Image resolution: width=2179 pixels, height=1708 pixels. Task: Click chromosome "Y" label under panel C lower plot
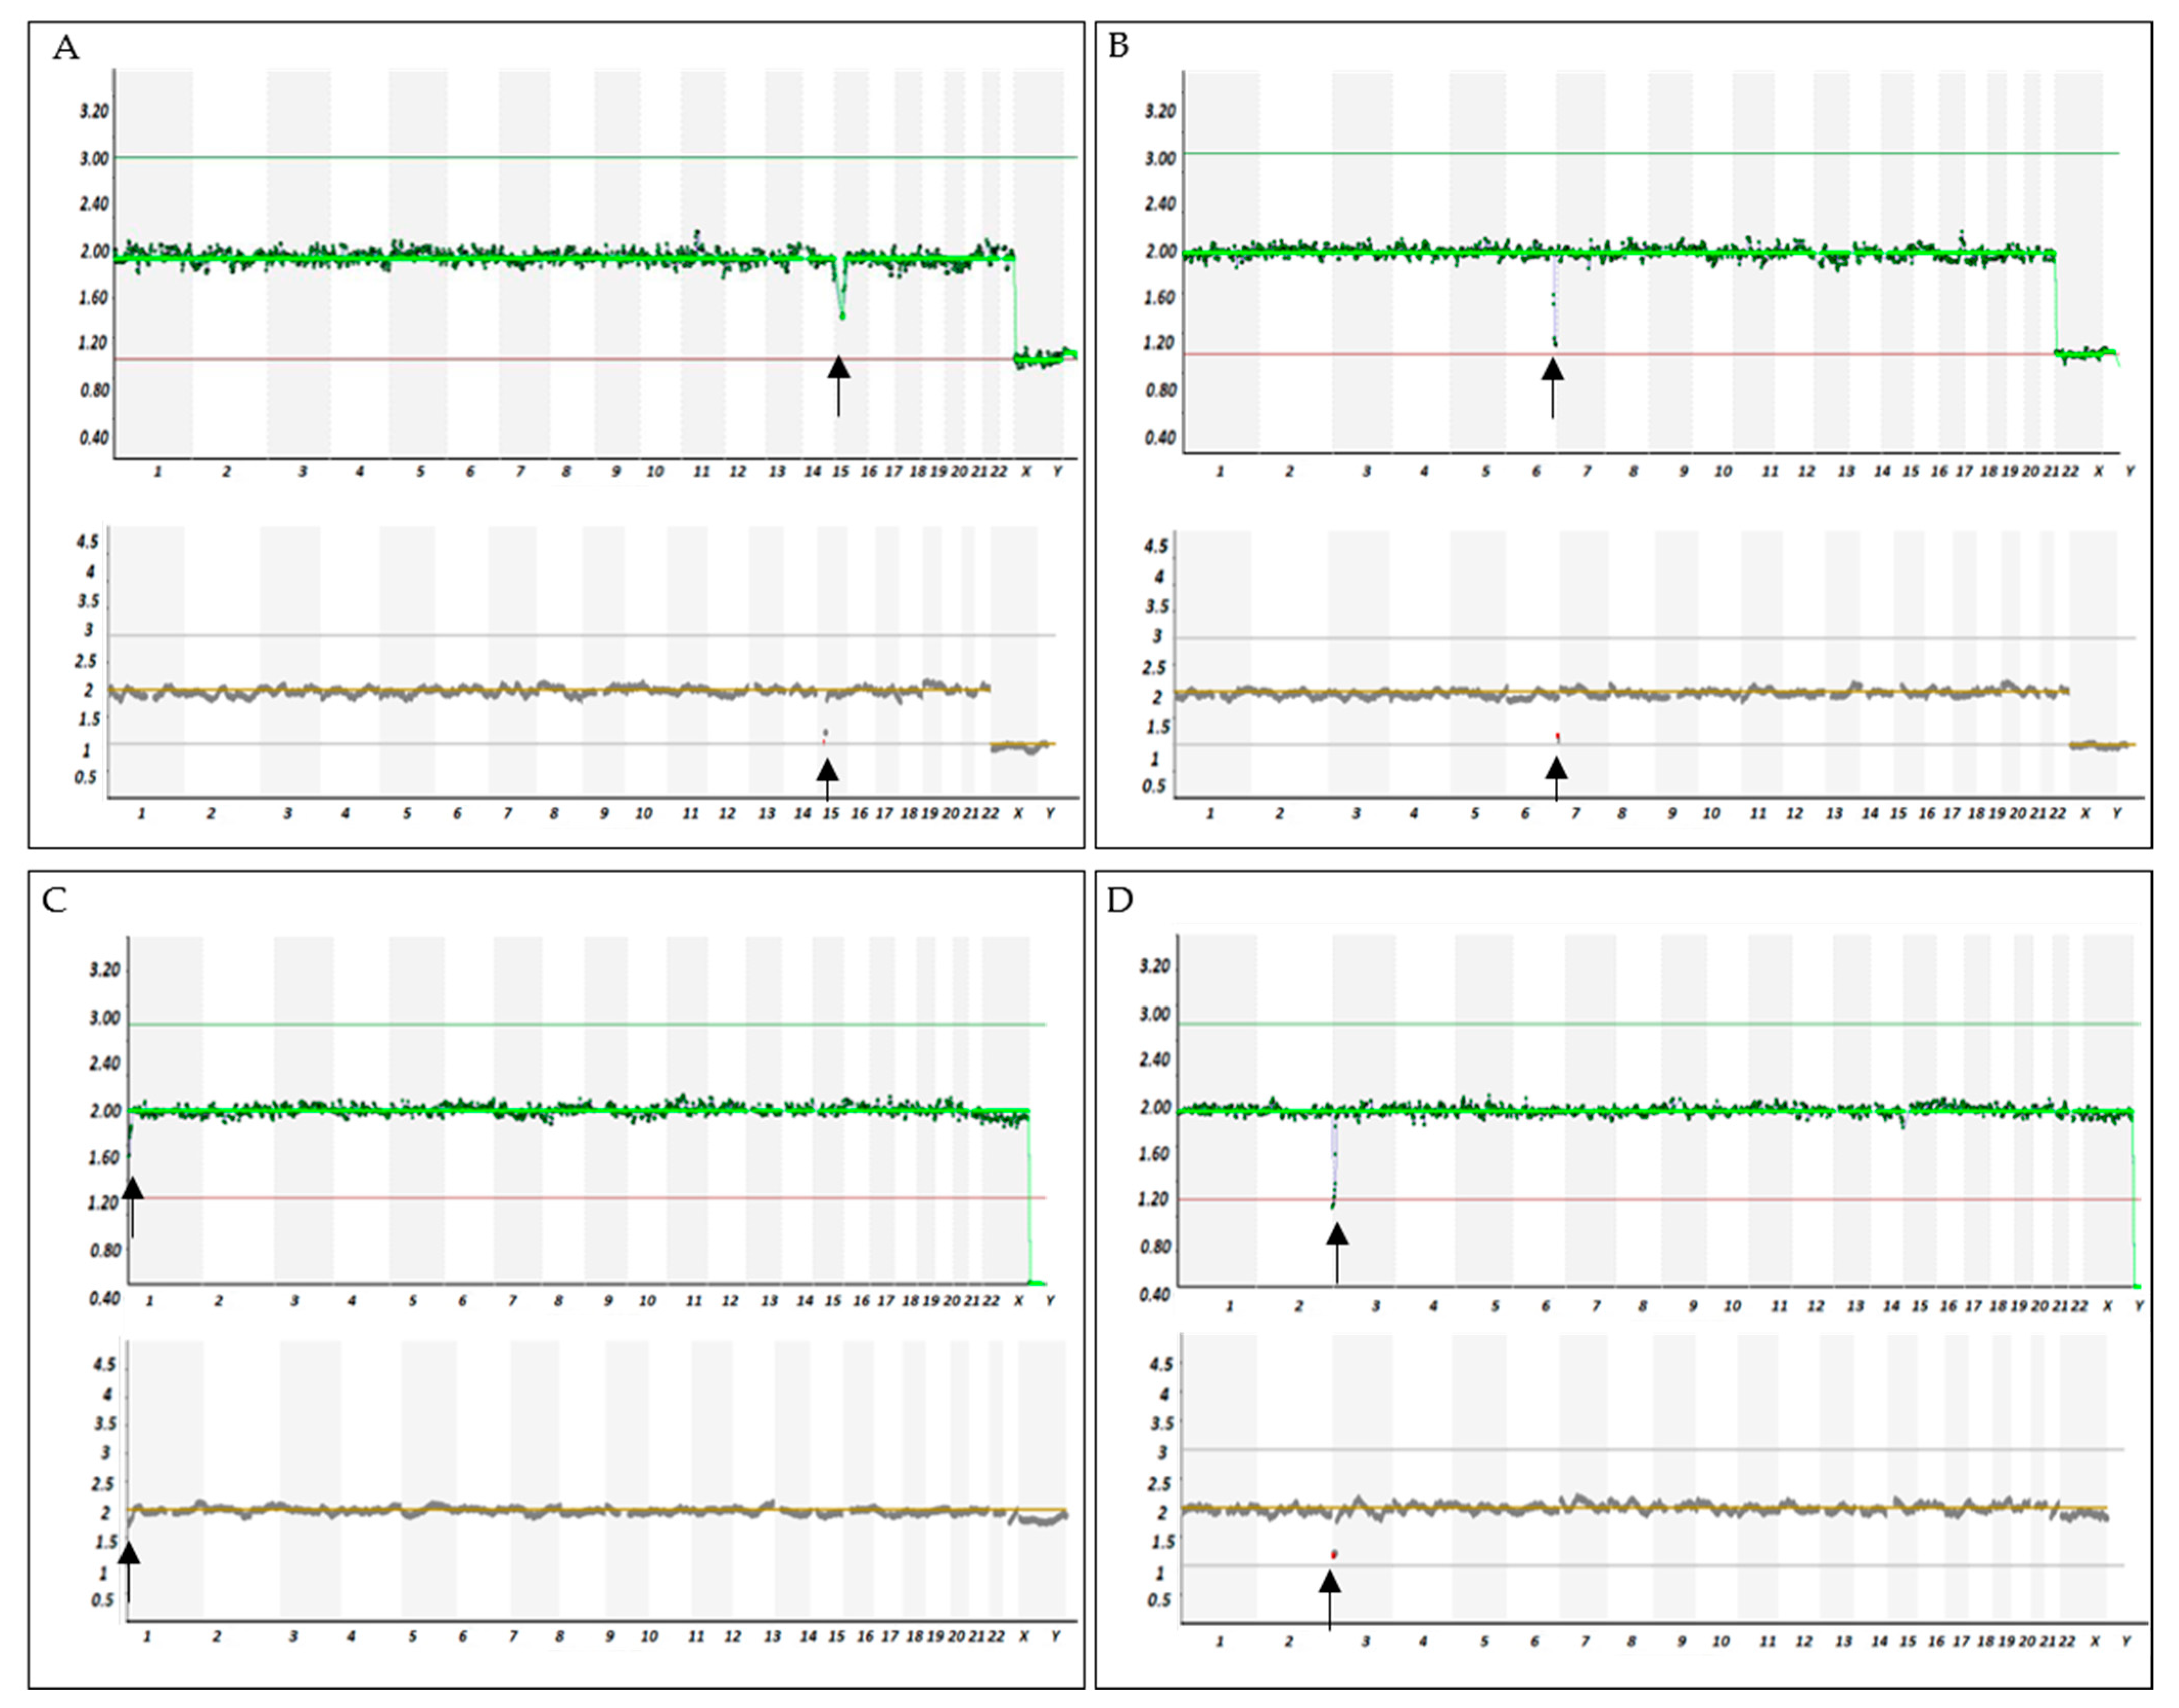1056,1637
